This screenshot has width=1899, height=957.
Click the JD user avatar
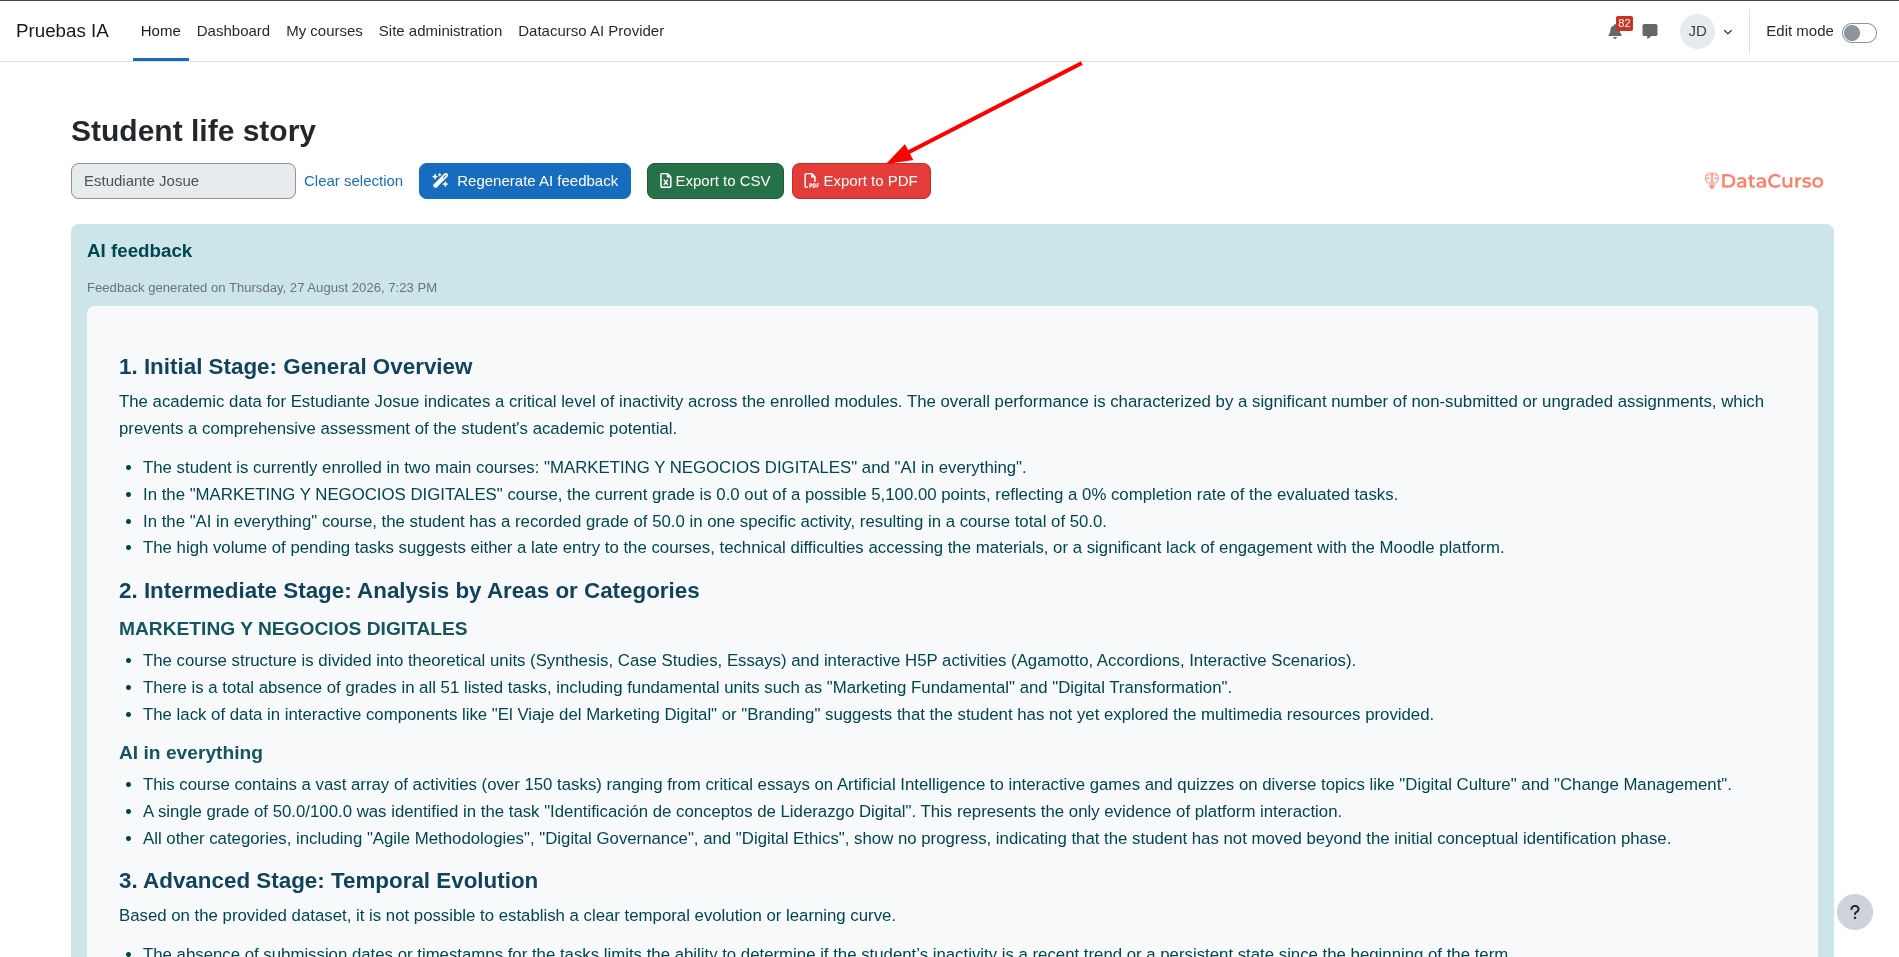point(1697,31)
